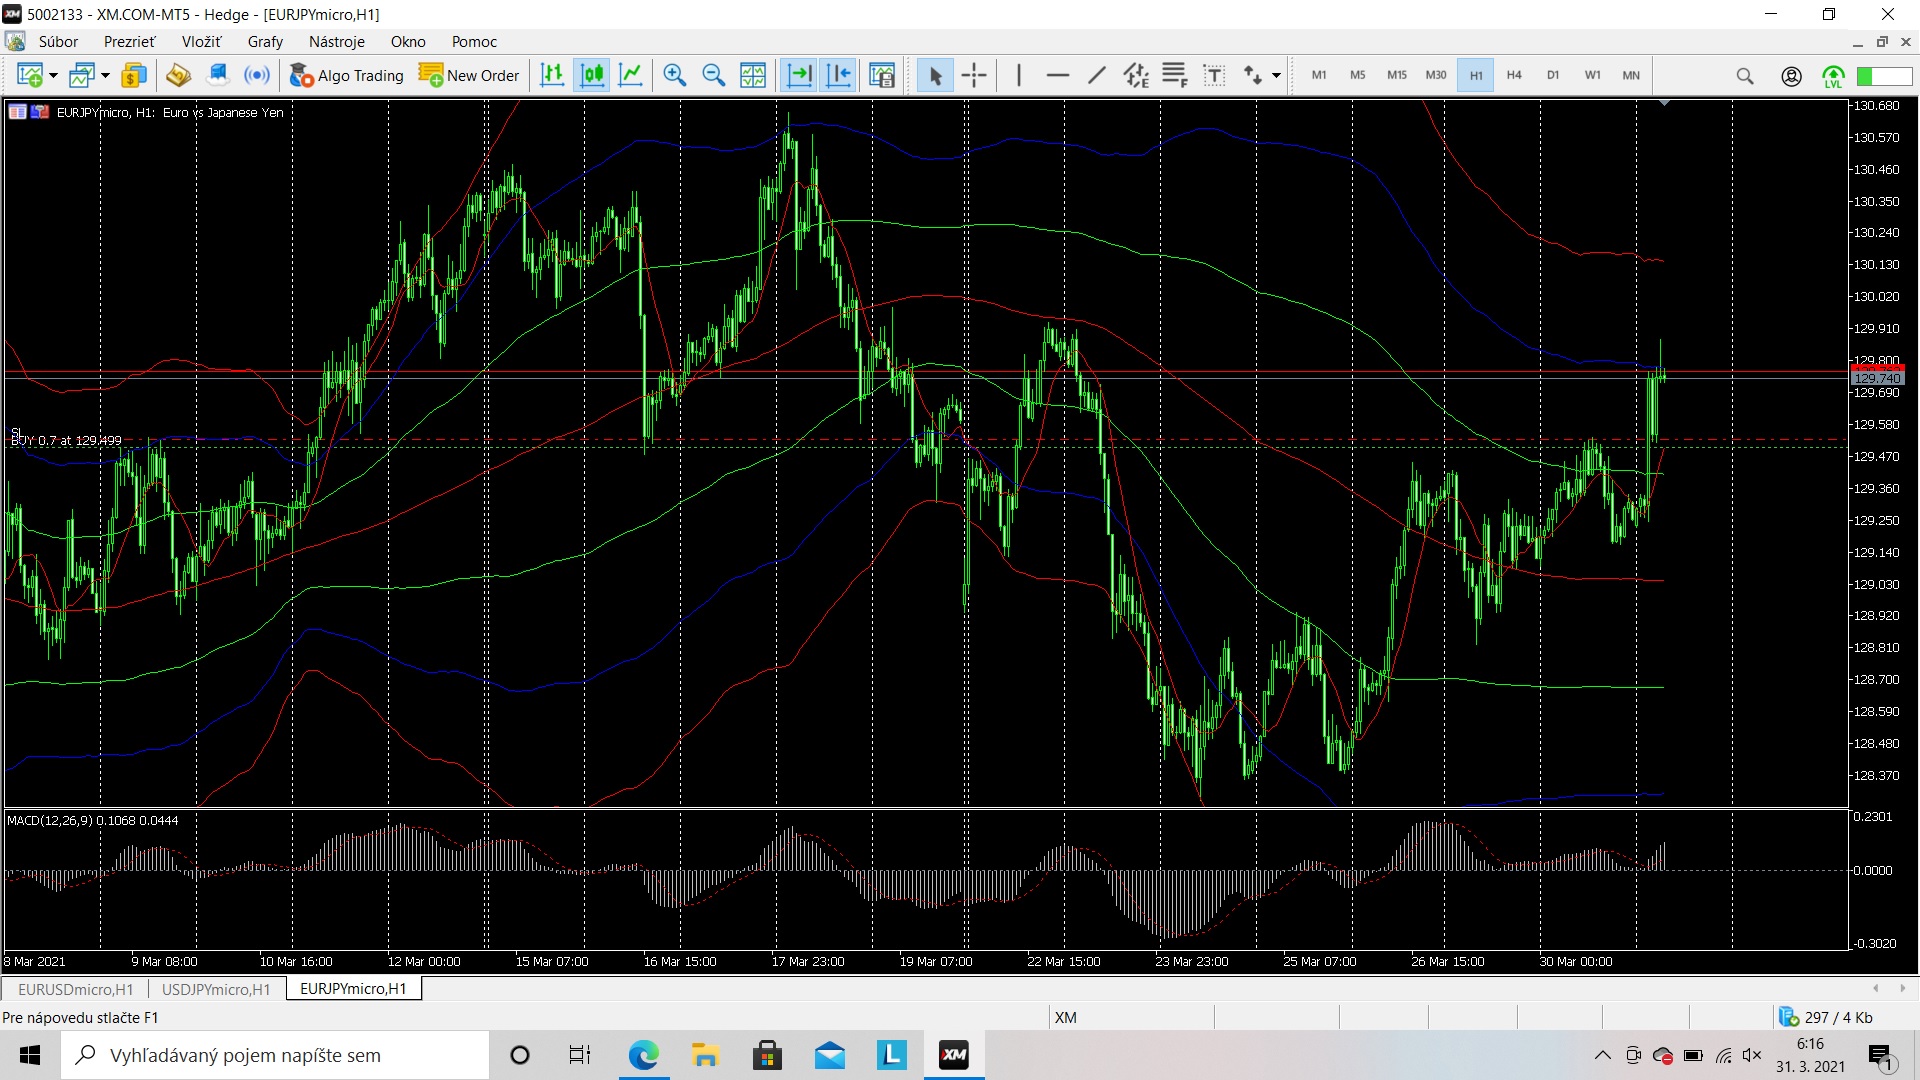Screen dimensions: 1920x1080
Task: Click the chart profiles icon
Action: [82, 75]
